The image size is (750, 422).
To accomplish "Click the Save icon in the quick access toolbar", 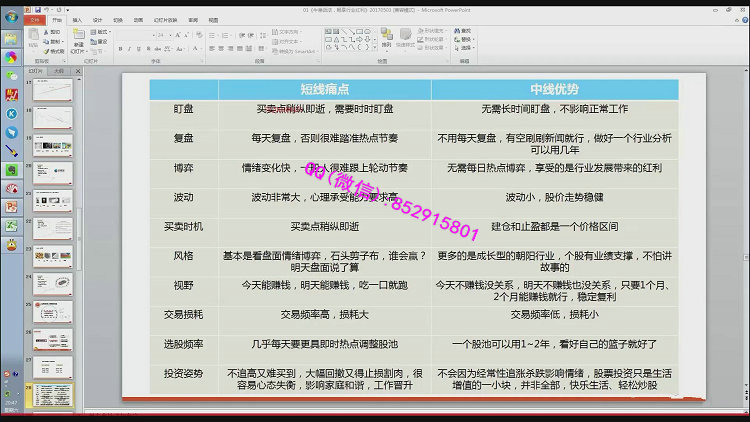I will coord(36,10).
